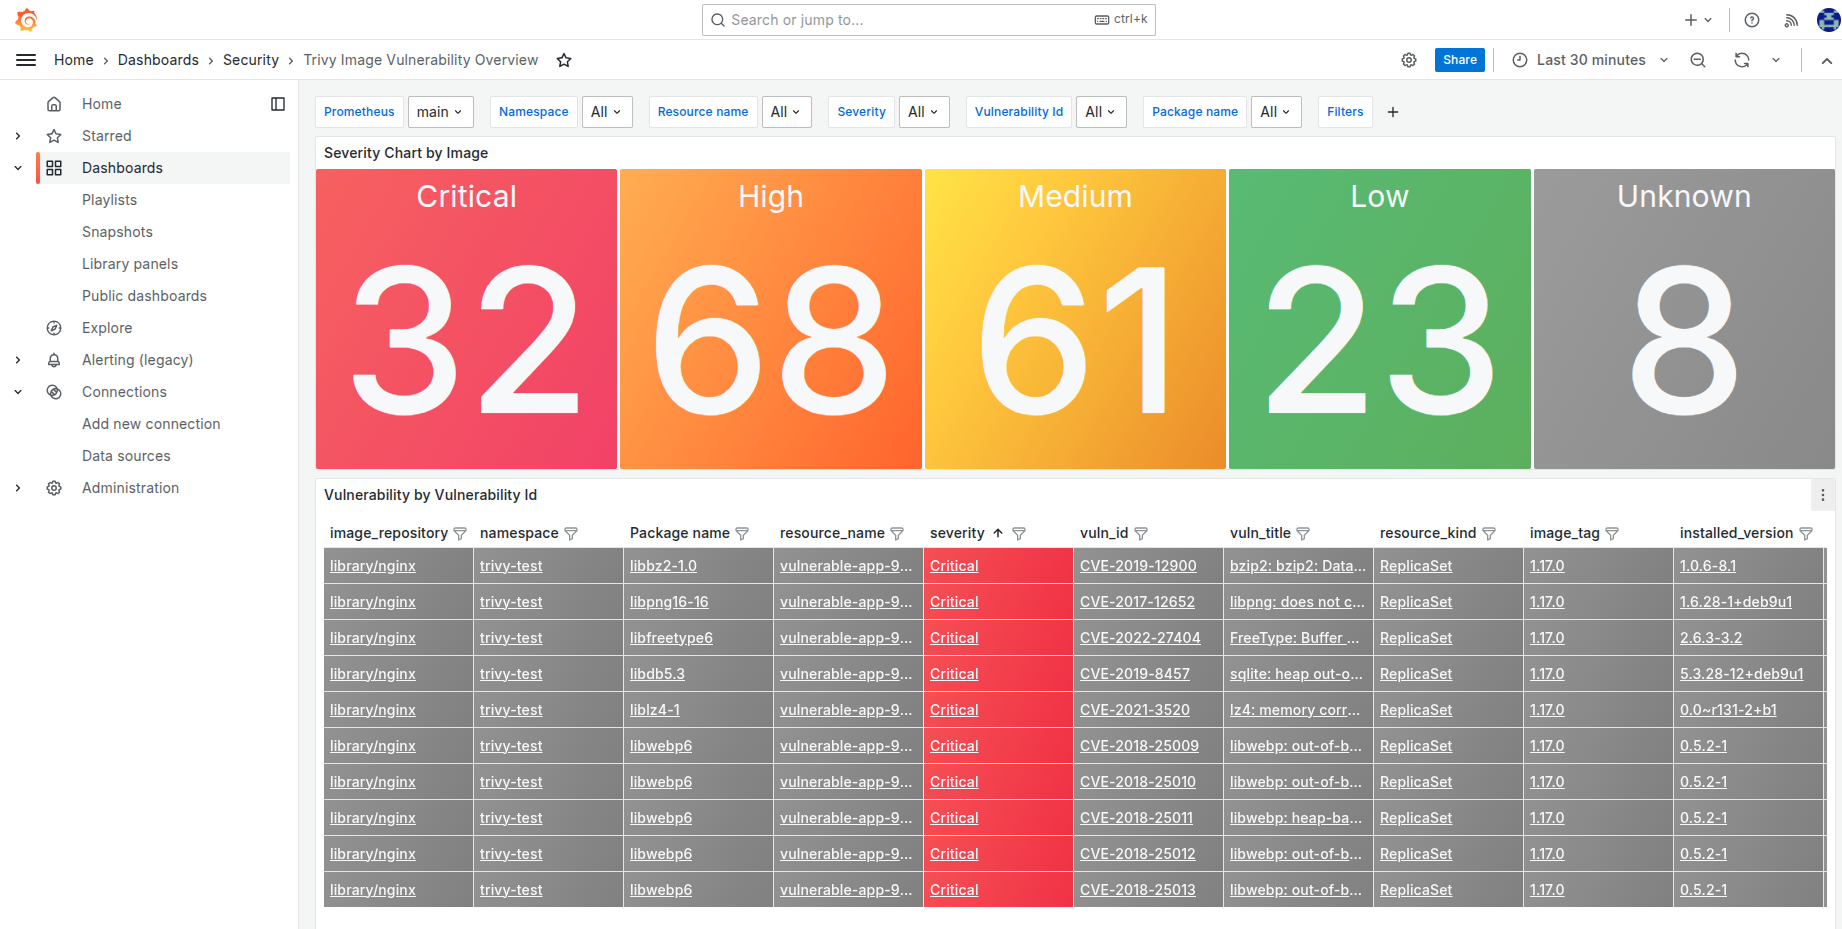Refresh the dashboard
1842x929 pixels.
click(x=1742, y=60)
